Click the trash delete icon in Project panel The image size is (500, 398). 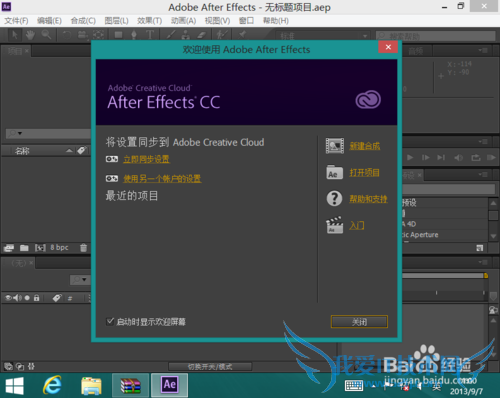(x=84, y=248)
